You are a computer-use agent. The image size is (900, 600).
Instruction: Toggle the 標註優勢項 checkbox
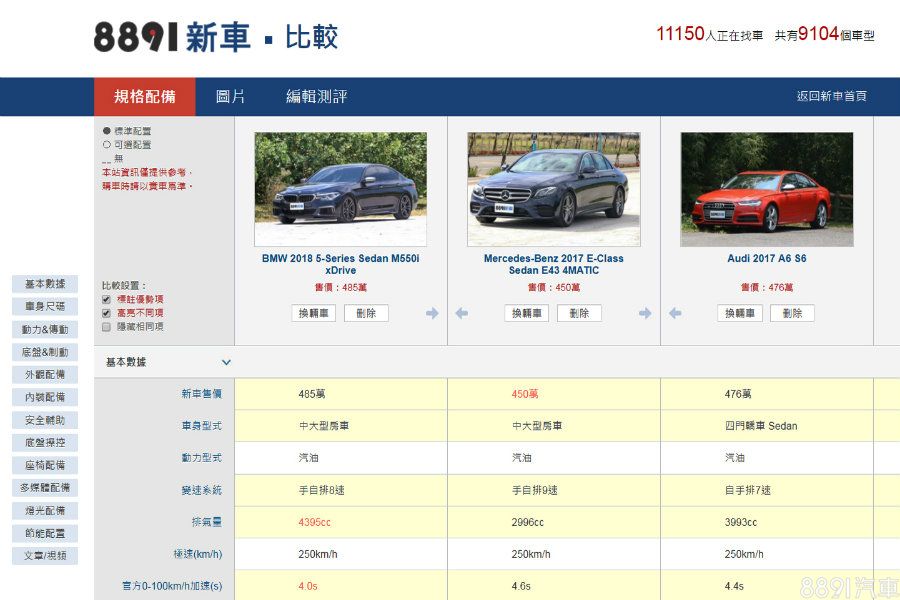(106, 299)
